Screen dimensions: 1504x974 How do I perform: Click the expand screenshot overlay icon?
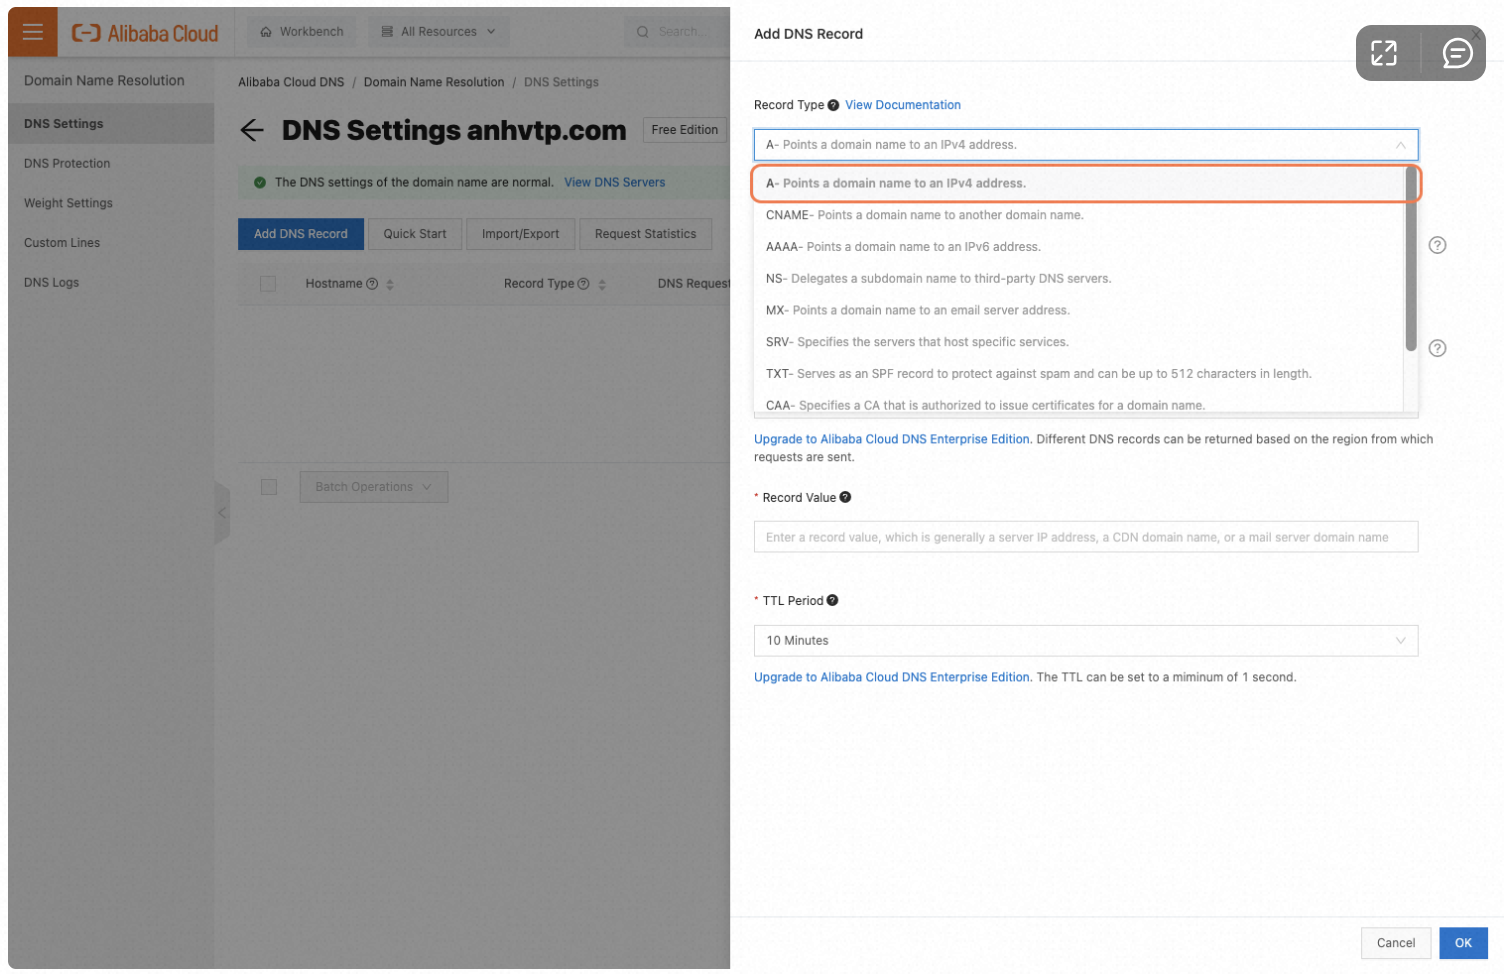1384,53
